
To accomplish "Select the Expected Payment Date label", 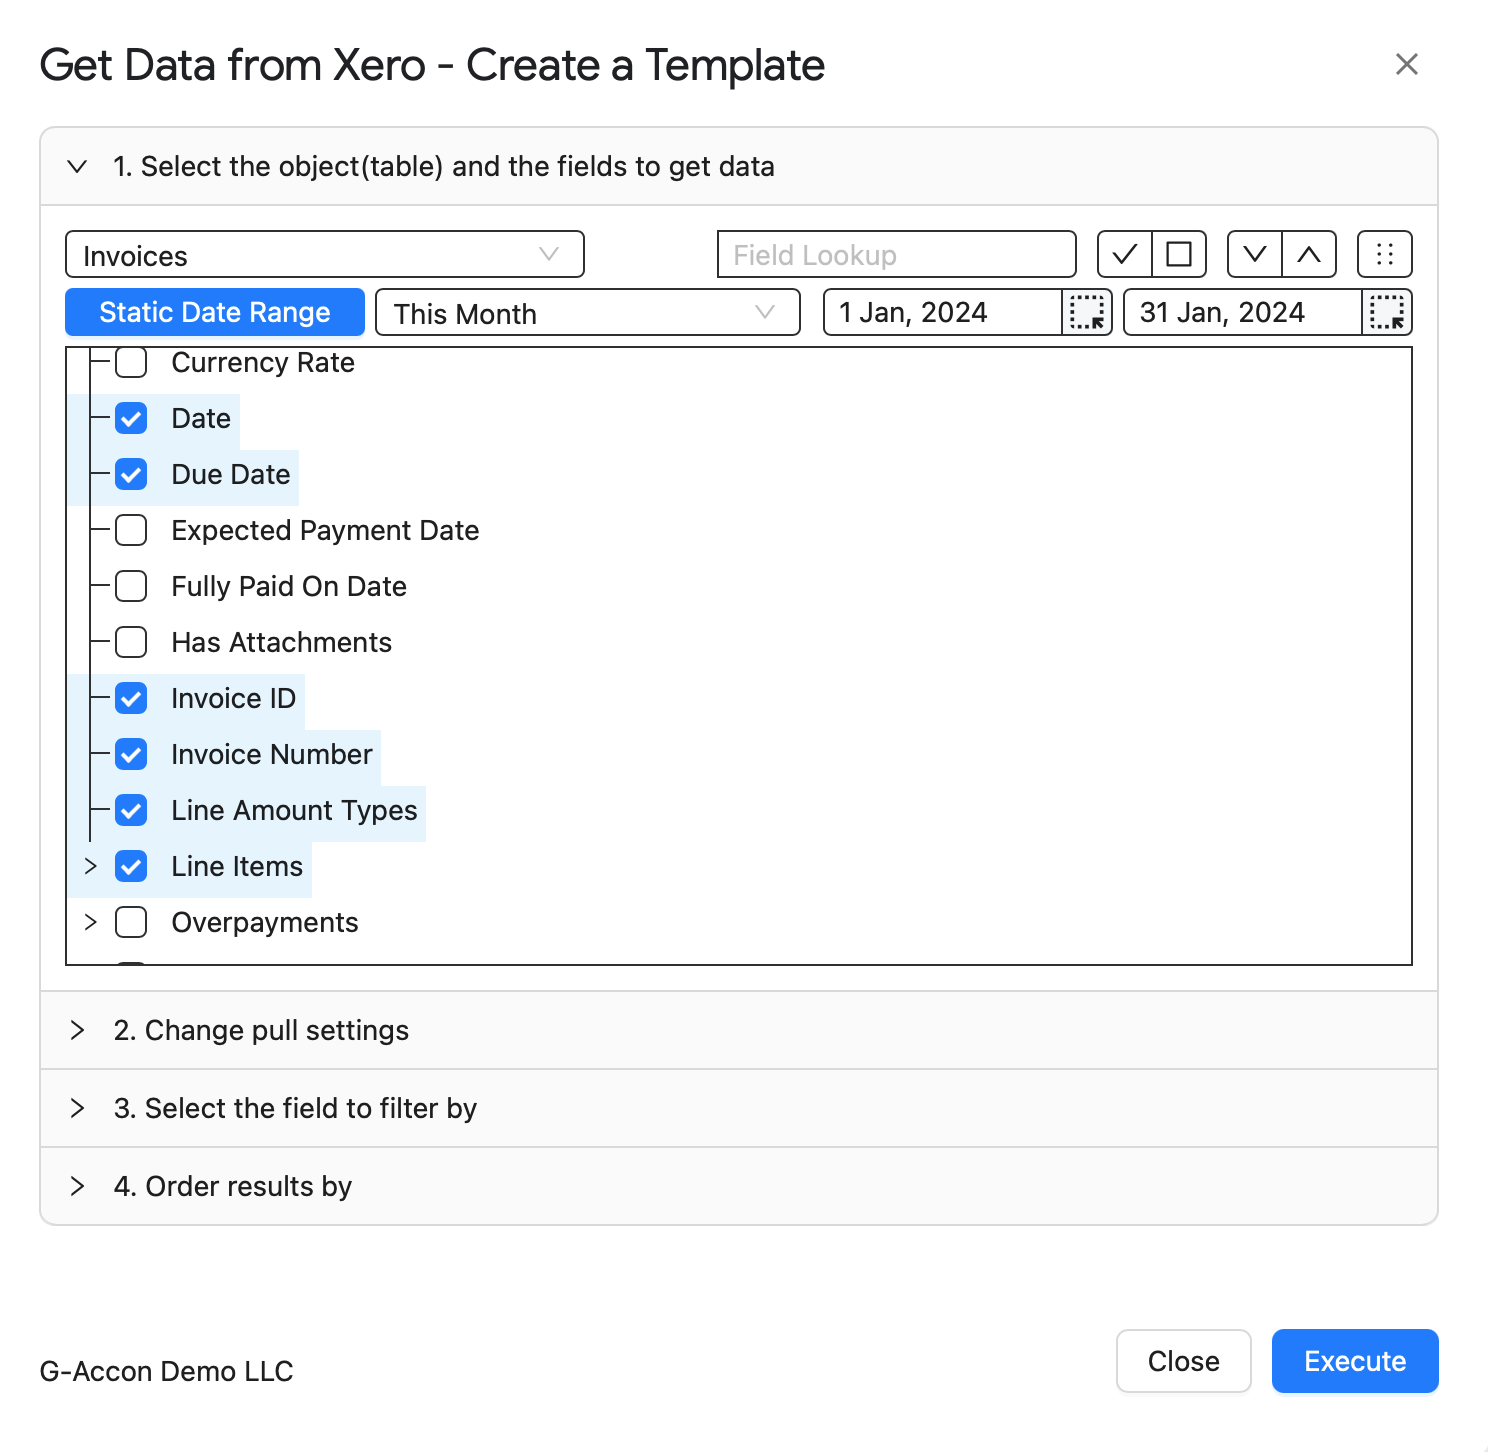I will click(325, 530).
